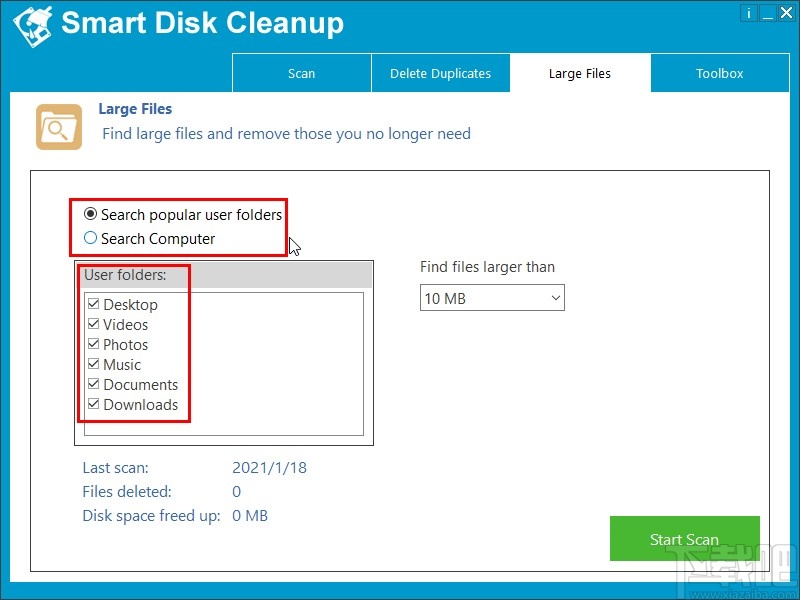800x600 pixels.
Task: Close the Smart Disk Cleanup window
Action: [786, 13]
